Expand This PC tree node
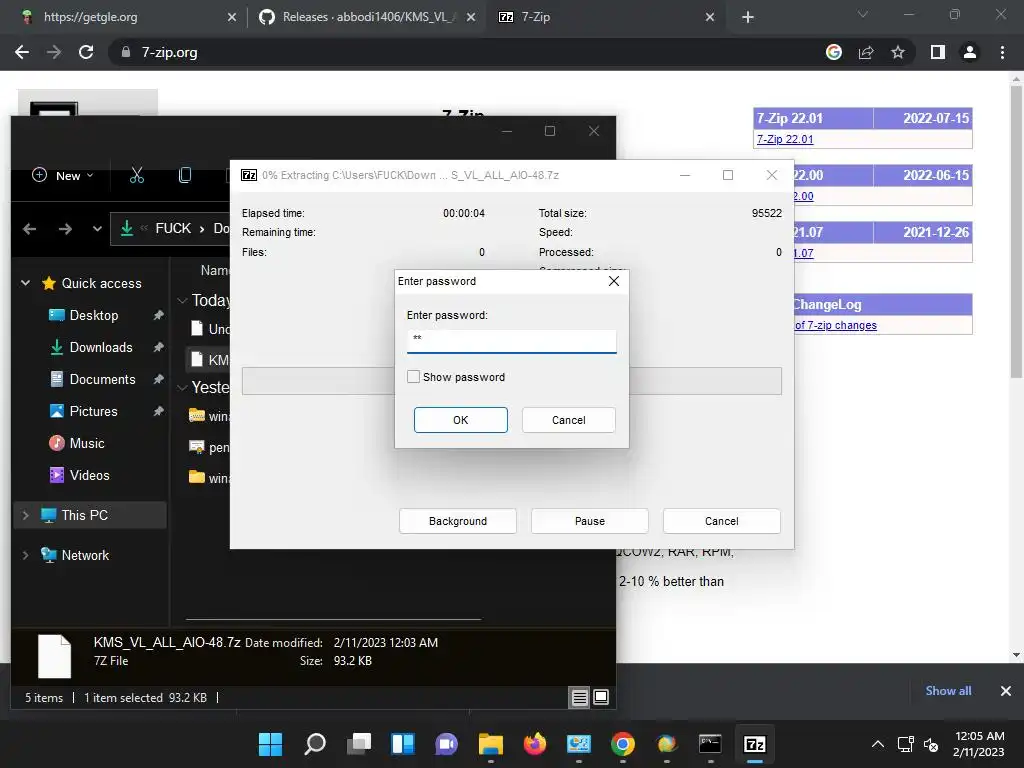This screenshot has height=768, width=1024. tap(25, 515)
